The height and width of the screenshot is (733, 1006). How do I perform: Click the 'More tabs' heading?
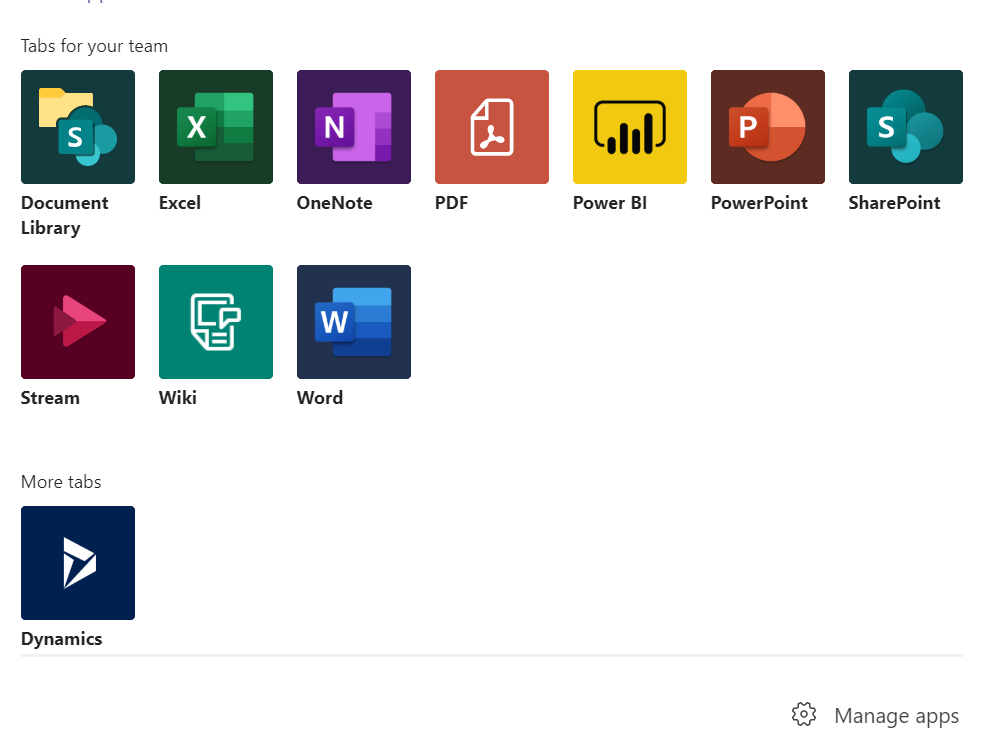(x=61, y=482)
